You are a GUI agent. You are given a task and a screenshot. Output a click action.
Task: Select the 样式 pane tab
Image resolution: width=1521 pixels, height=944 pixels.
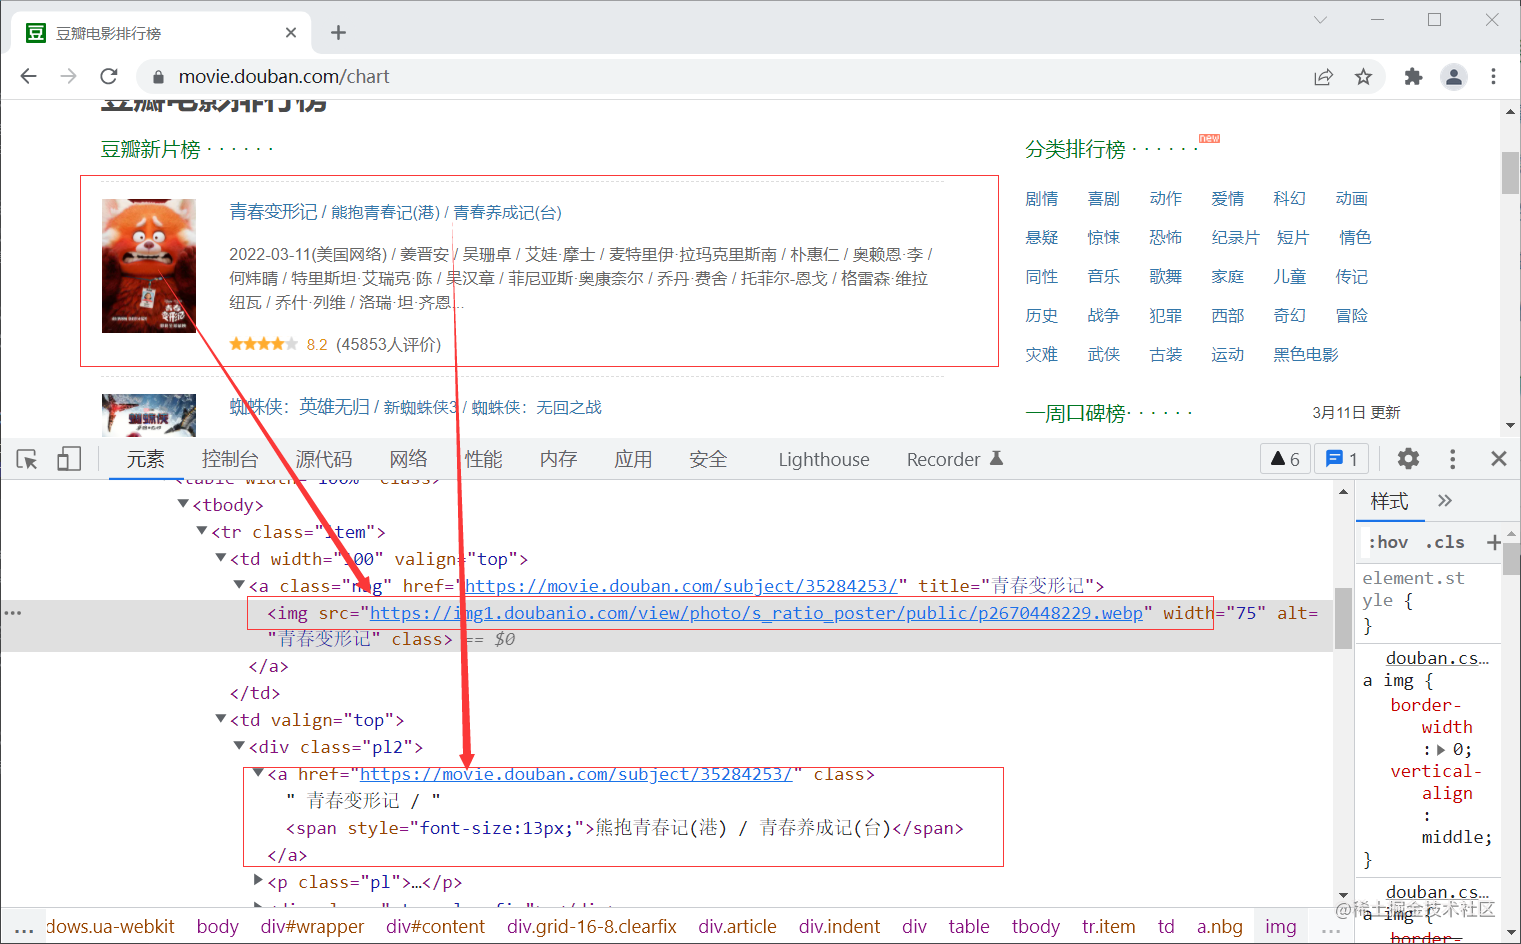[x=1389, y=501]
